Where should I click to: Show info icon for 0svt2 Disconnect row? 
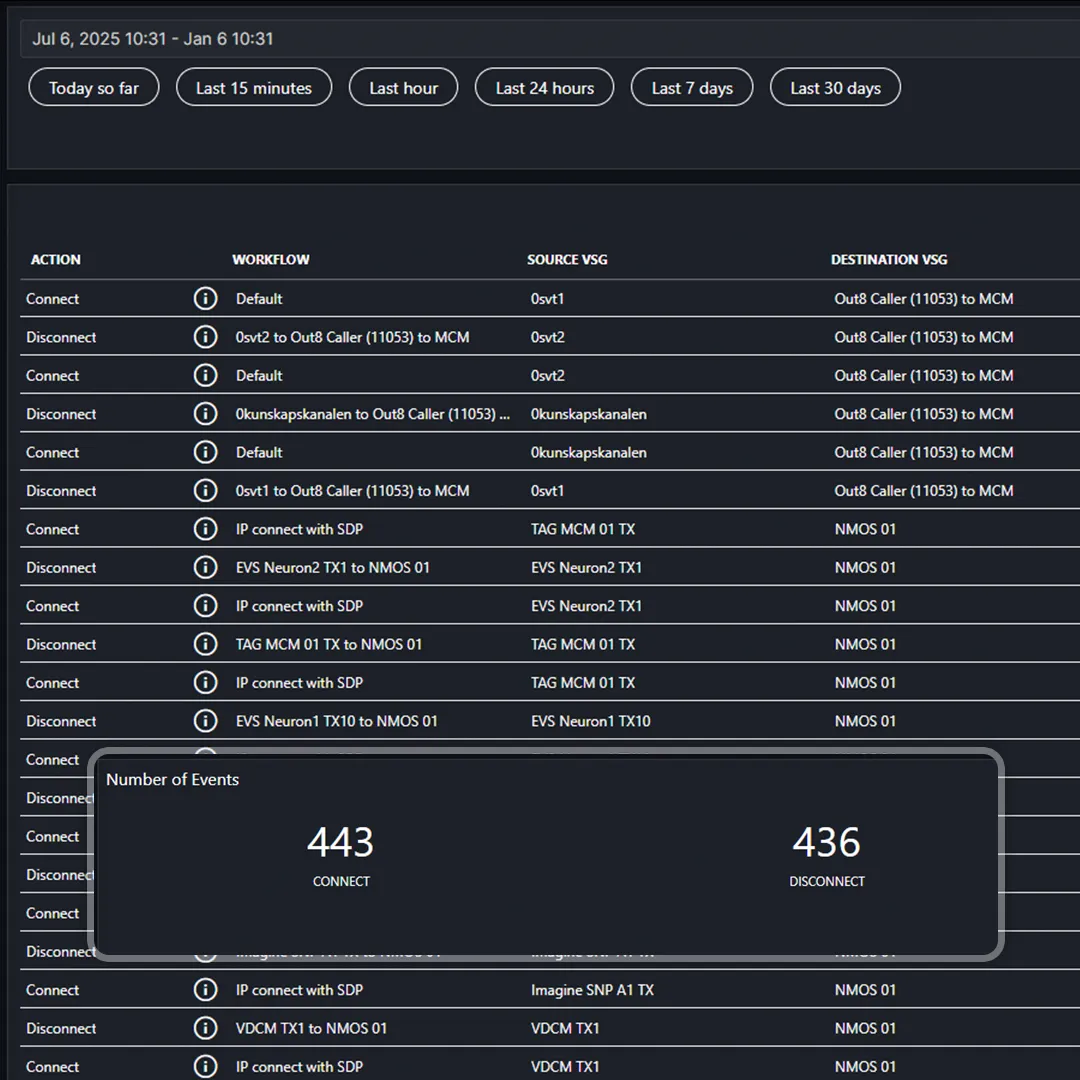(205, 338)
